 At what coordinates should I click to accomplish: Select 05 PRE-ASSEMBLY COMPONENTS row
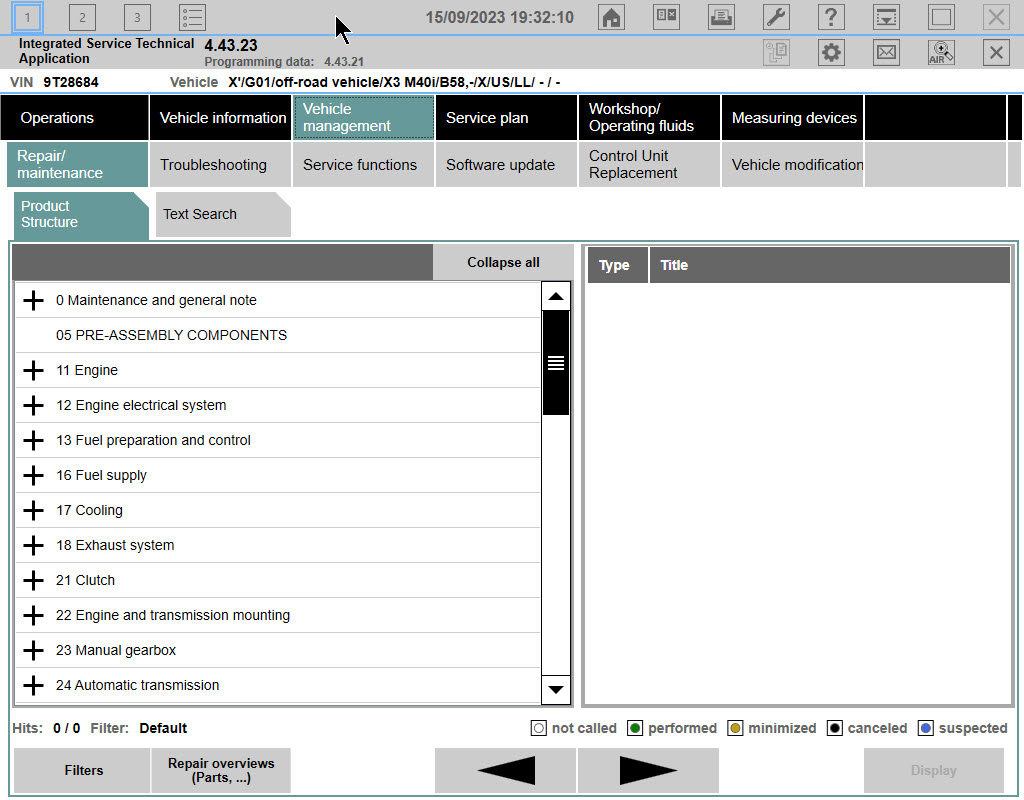278,335
